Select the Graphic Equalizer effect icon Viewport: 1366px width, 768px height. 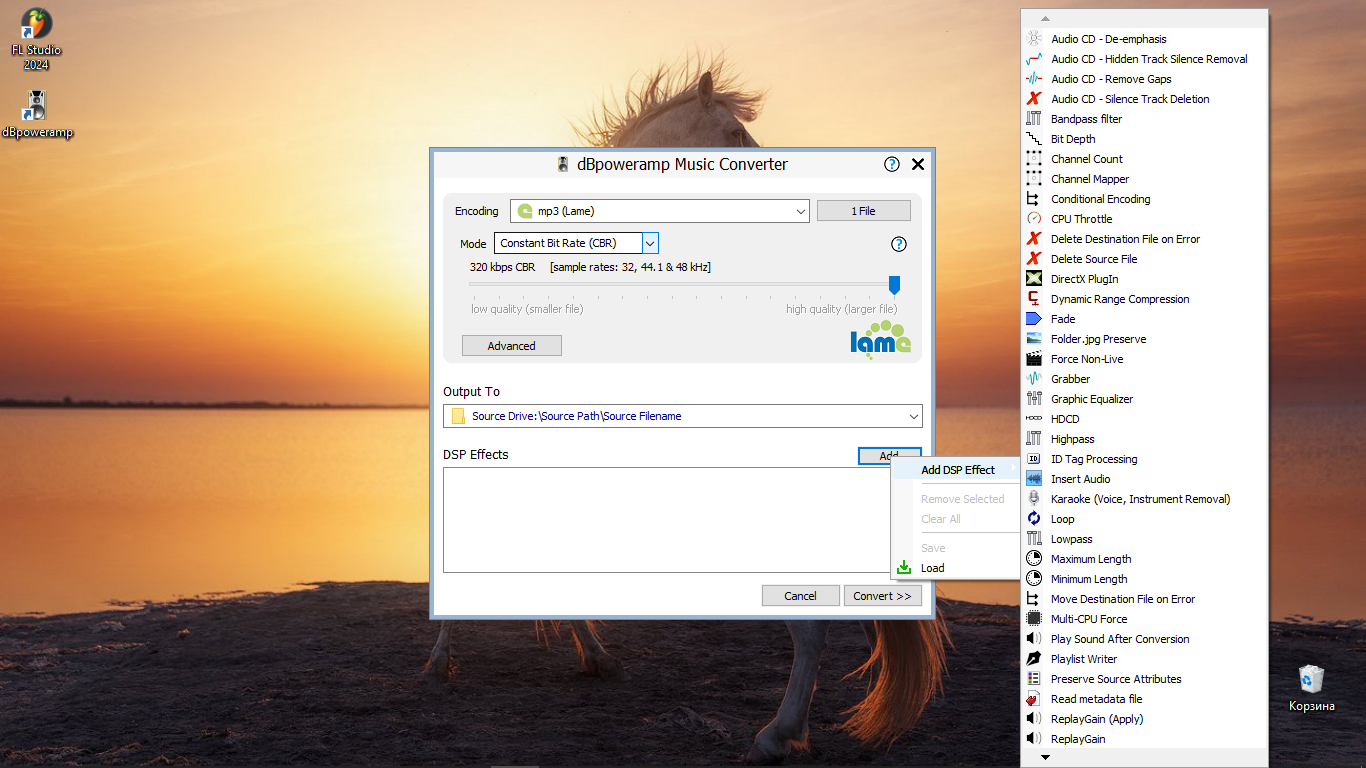pyautogui.click(x=1034, y=399)
